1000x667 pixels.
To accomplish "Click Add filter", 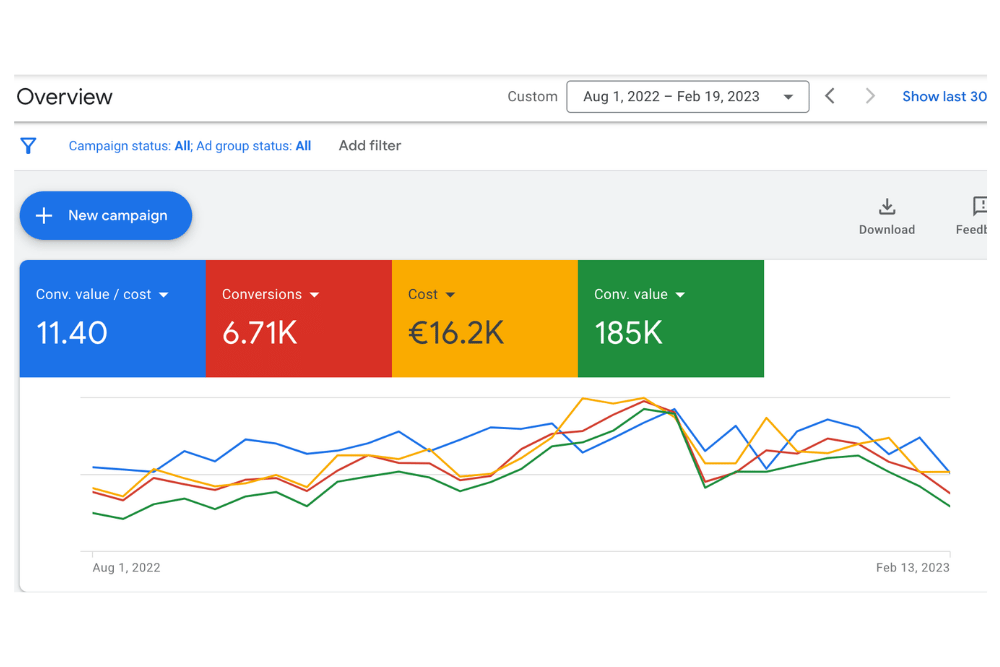I will [x=369, y=146].
